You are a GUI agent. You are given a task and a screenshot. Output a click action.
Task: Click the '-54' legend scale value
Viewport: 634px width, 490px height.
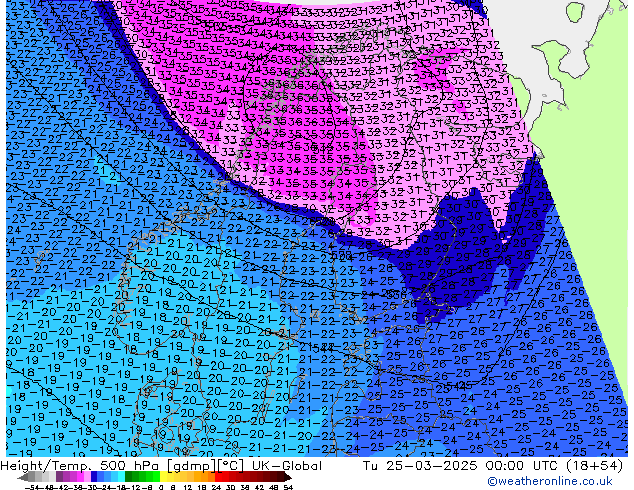click(32, 488)
